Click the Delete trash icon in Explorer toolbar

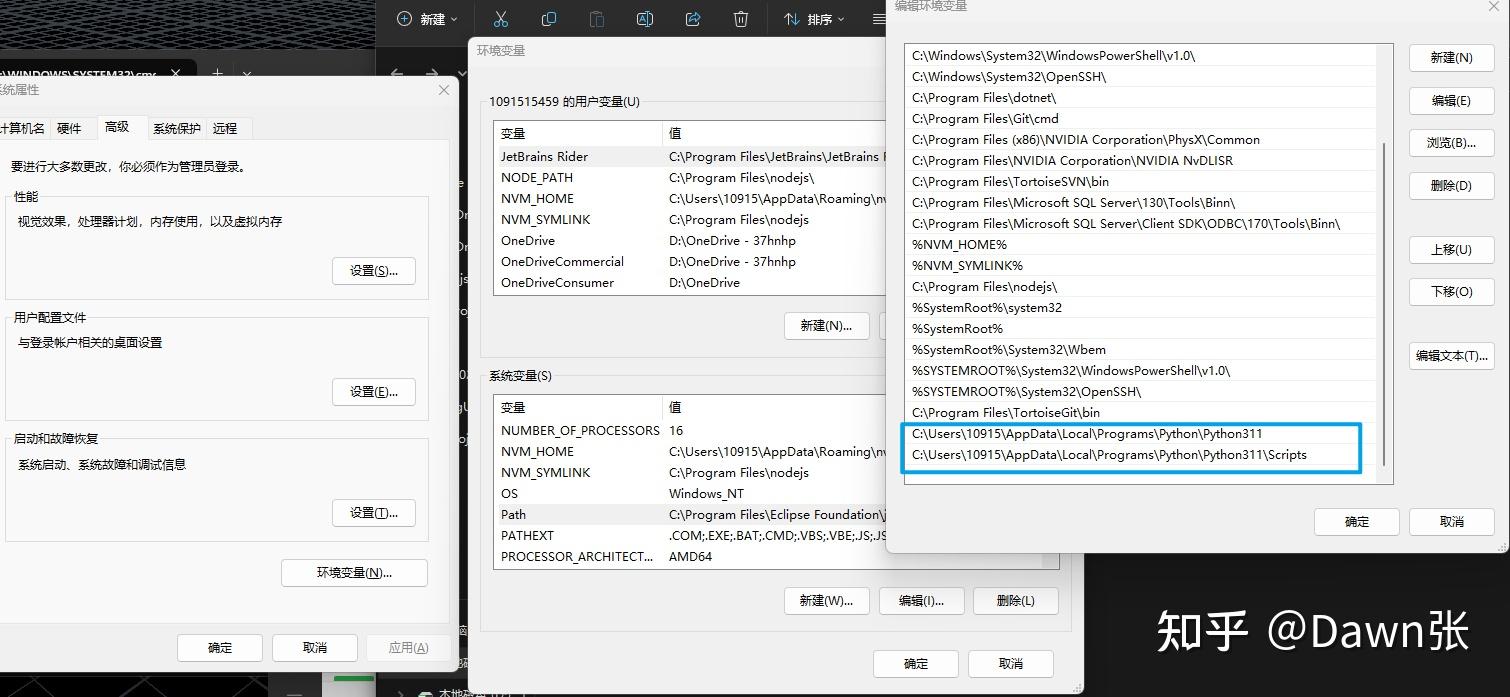pyautogui.click(x=741, y=19)
